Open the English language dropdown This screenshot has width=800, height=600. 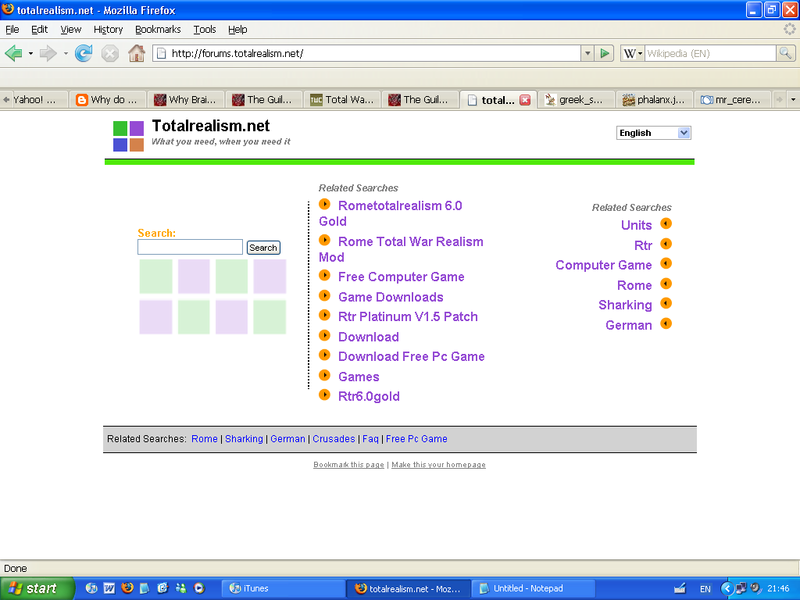coord(654,133)
